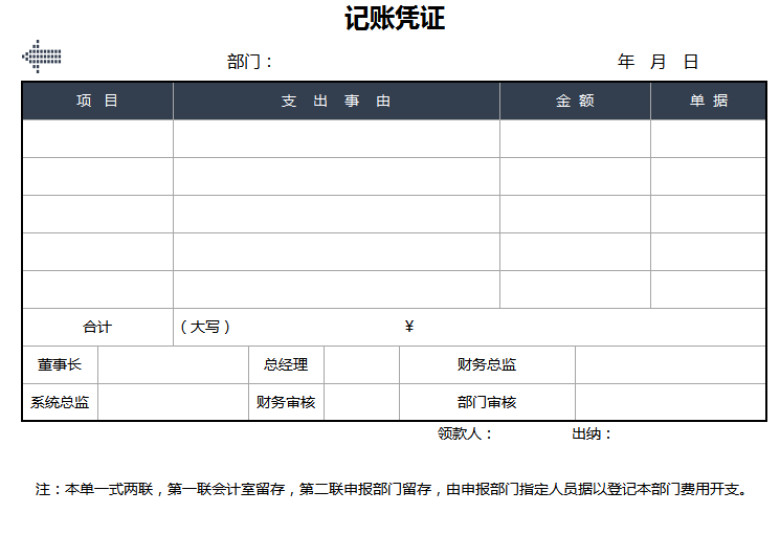780x535 pixels.
Task: Click empty signature cell beside 总经理
Action: [x=362, y=365]
